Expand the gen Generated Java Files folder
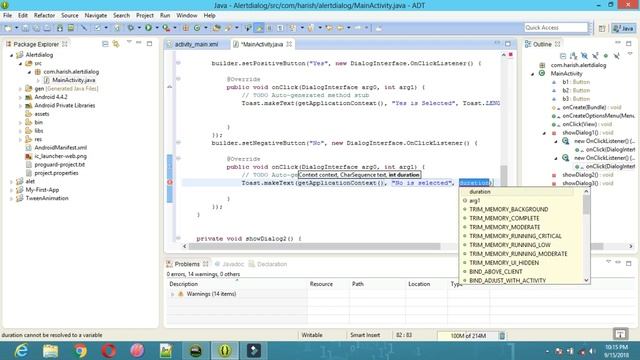This screenshot has height=360, width=640. pos(20,89)
